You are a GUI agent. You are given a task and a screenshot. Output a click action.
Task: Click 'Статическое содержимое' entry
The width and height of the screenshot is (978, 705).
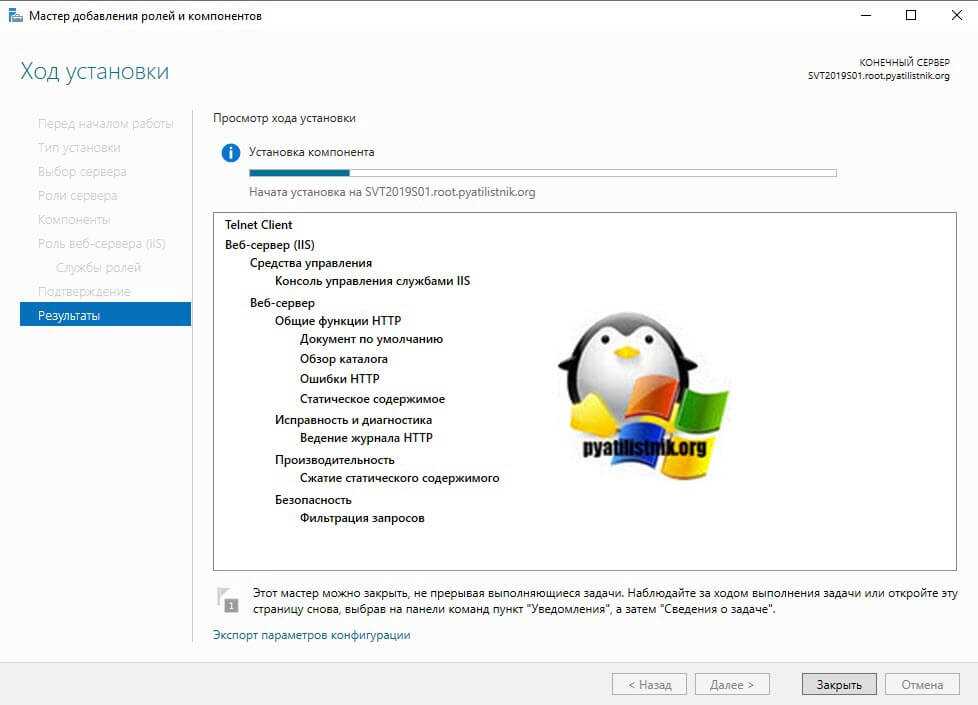click(372, 399)
